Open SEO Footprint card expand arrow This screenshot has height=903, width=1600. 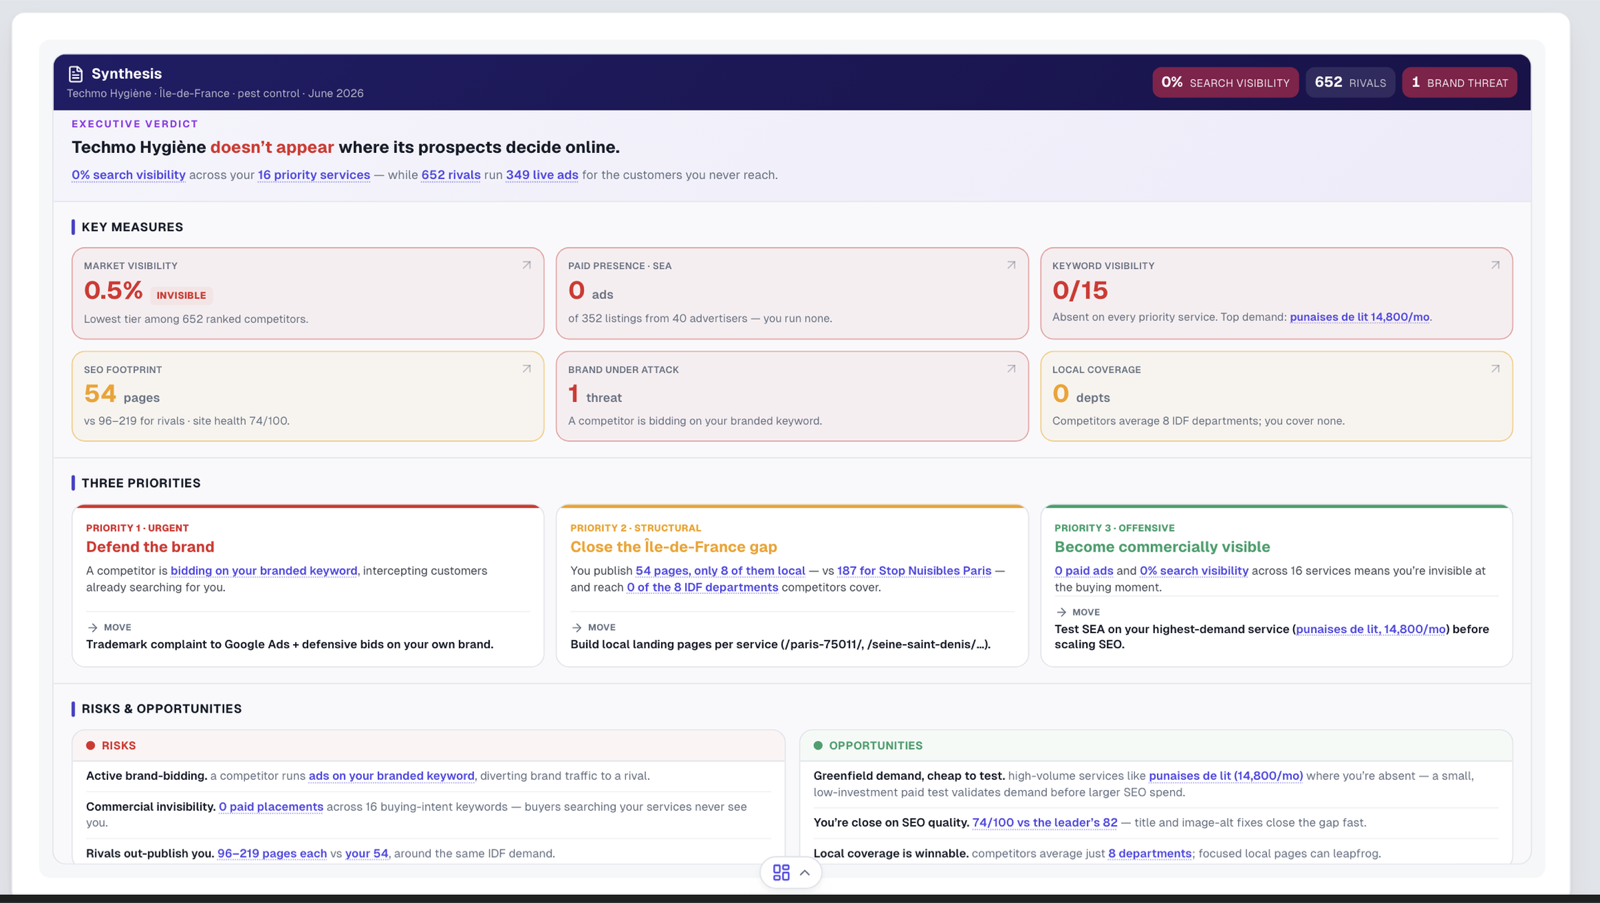pos(526,369)
